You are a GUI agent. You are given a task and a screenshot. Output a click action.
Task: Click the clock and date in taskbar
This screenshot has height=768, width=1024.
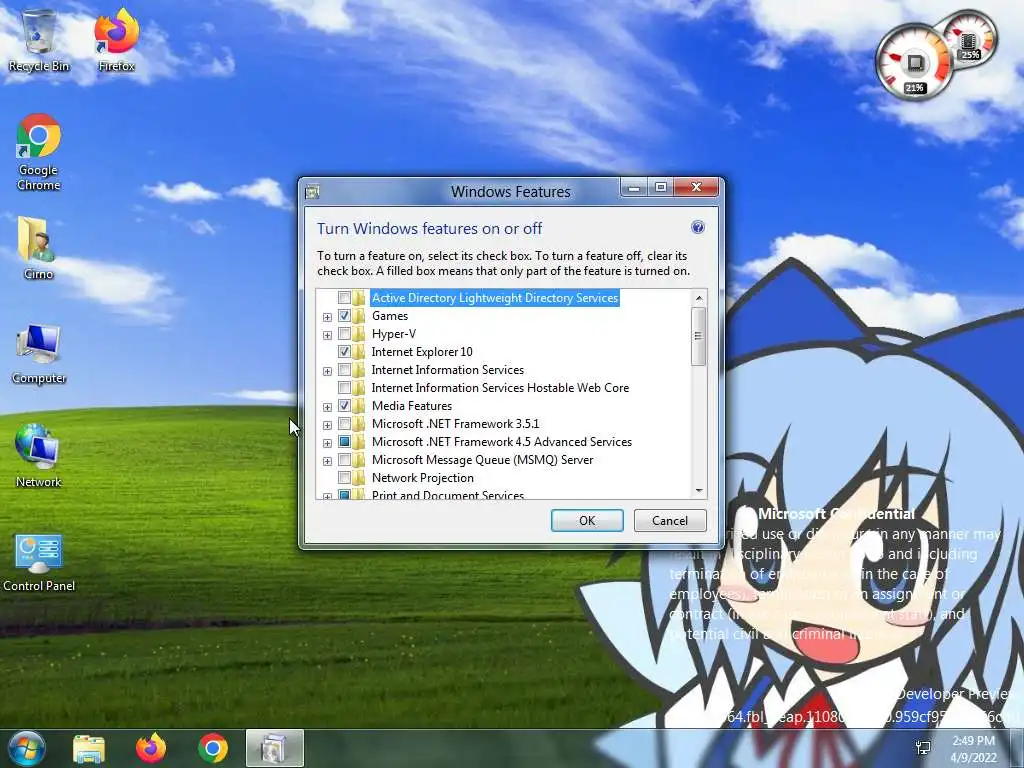[x=973, y=748]
